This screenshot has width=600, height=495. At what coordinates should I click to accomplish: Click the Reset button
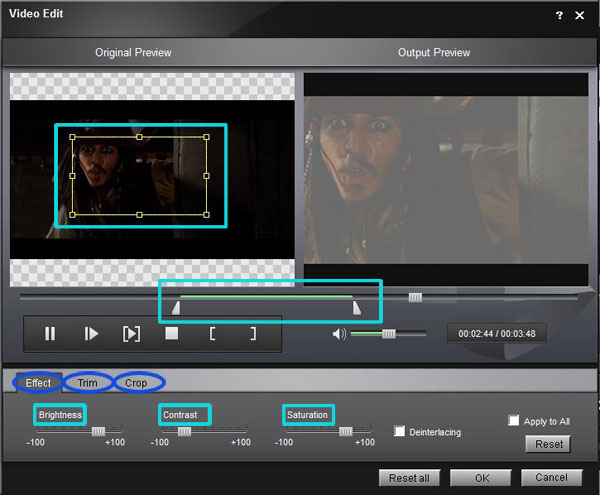click(x=548, y=444)
